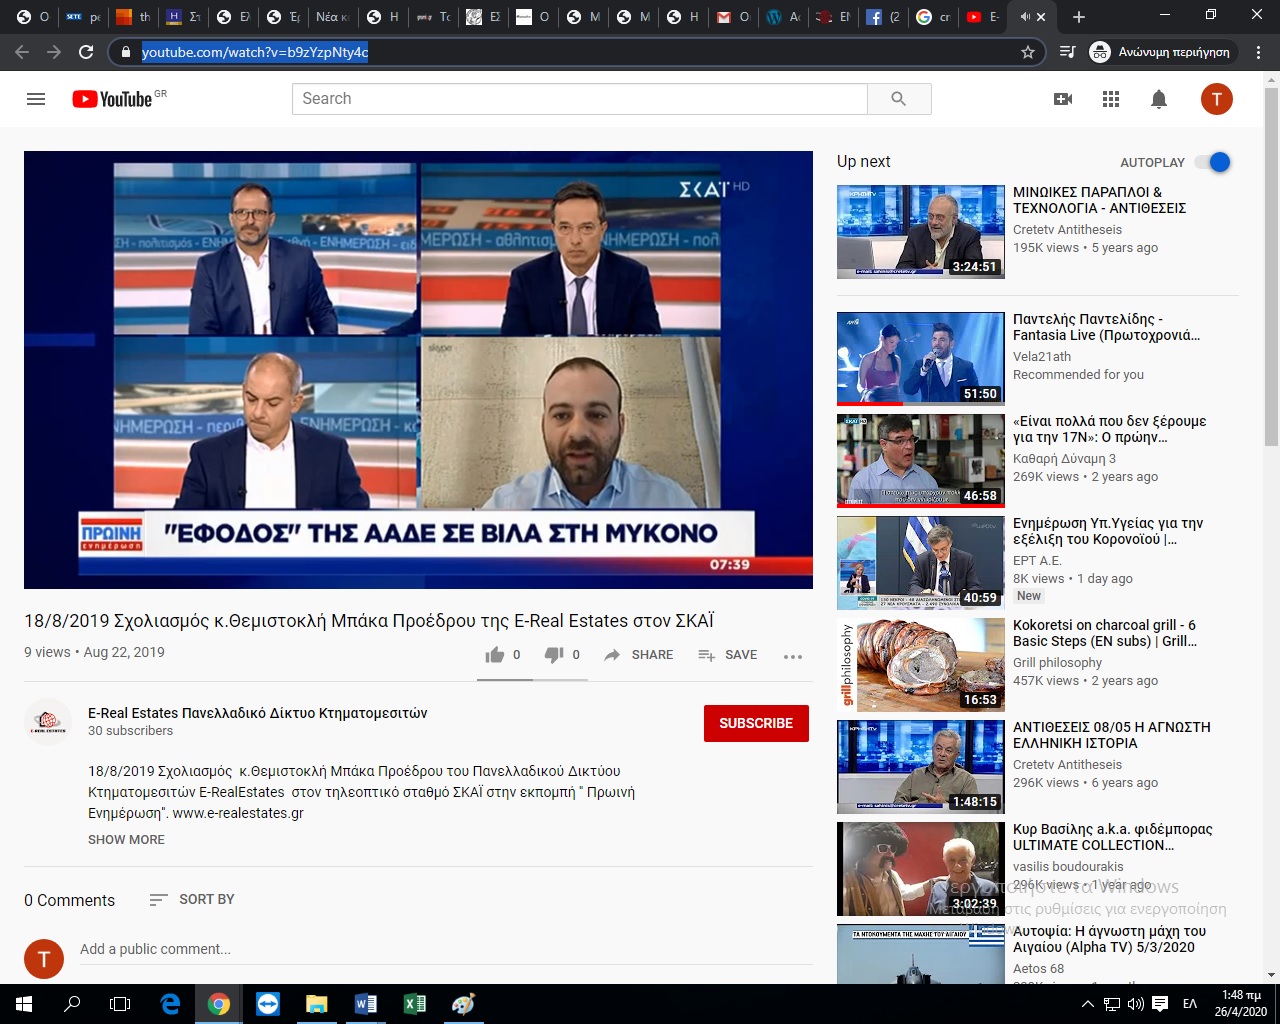Open the YouTube apps grid icon
The image size is (1280, 1024).
click(x=1111, y=99)
